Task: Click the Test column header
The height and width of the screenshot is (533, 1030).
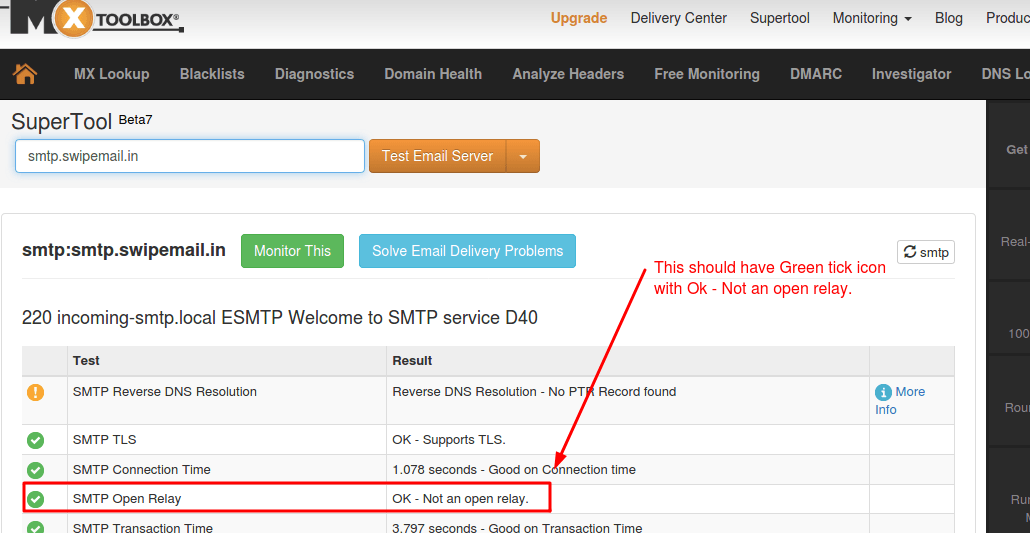Action: tap(86, 361)
